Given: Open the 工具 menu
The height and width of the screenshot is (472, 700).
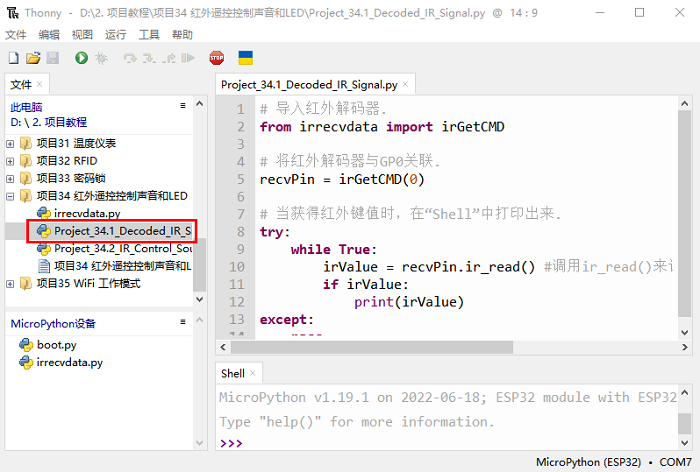Looking at the screenshot, I should 149,34.
